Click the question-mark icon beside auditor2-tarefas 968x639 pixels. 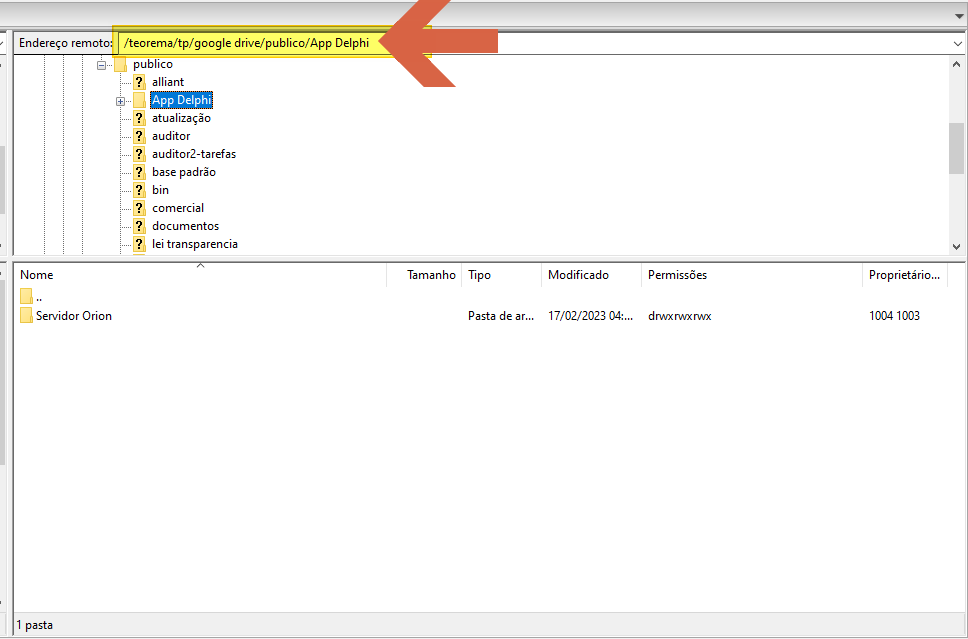(140, 154)
